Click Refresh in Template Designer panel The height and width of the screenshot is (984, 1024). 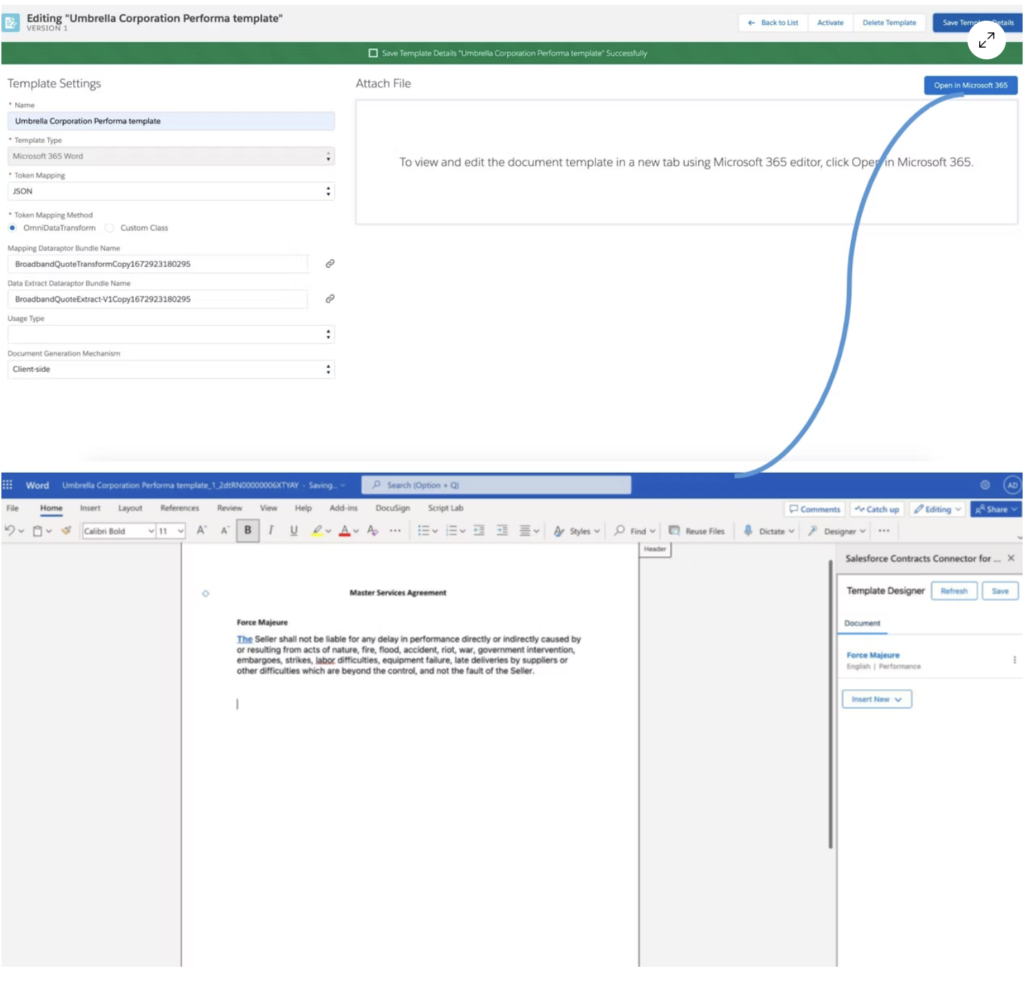954,590
